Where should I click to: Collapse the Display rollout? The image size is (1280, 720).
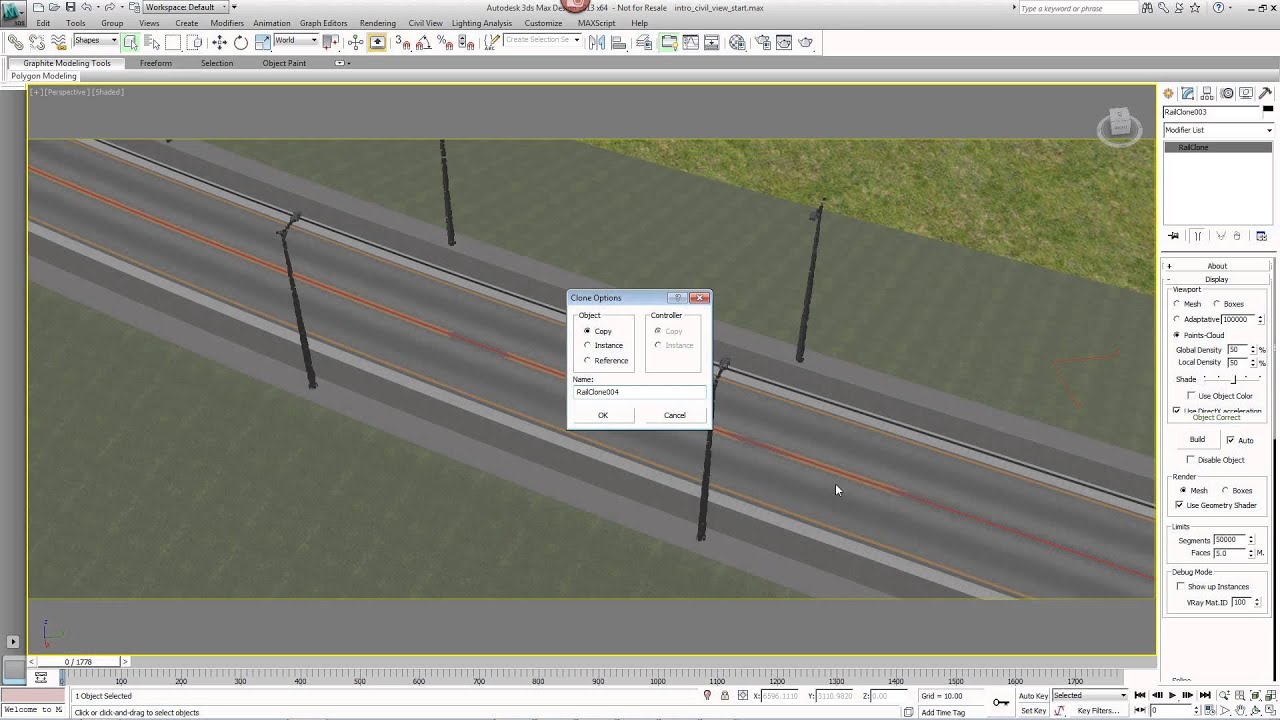(x=1217, y=279)
